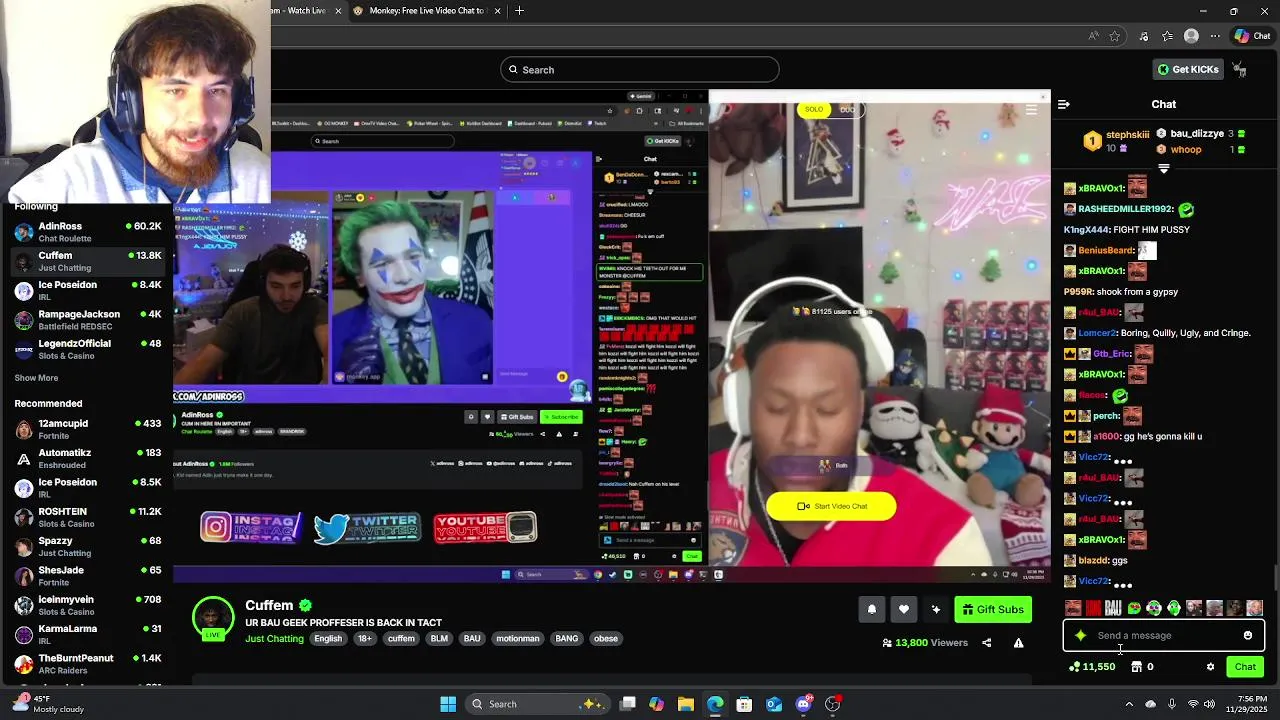Open the chat shop store icon
Viewport: 1280px width, 720px height.
point(1136,667)
